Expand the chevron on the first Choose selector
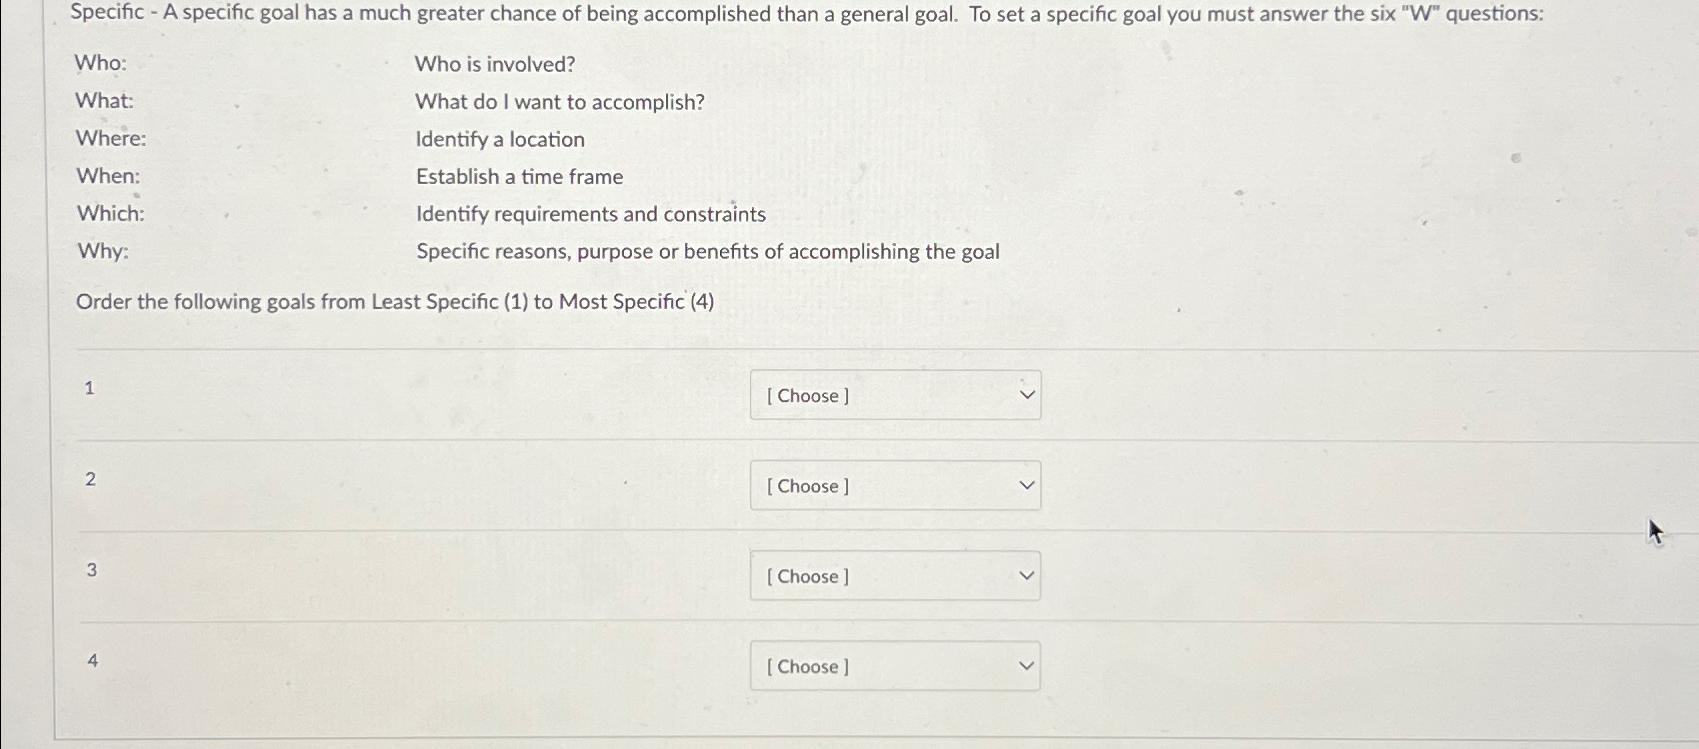 [x=1025, y=395]
